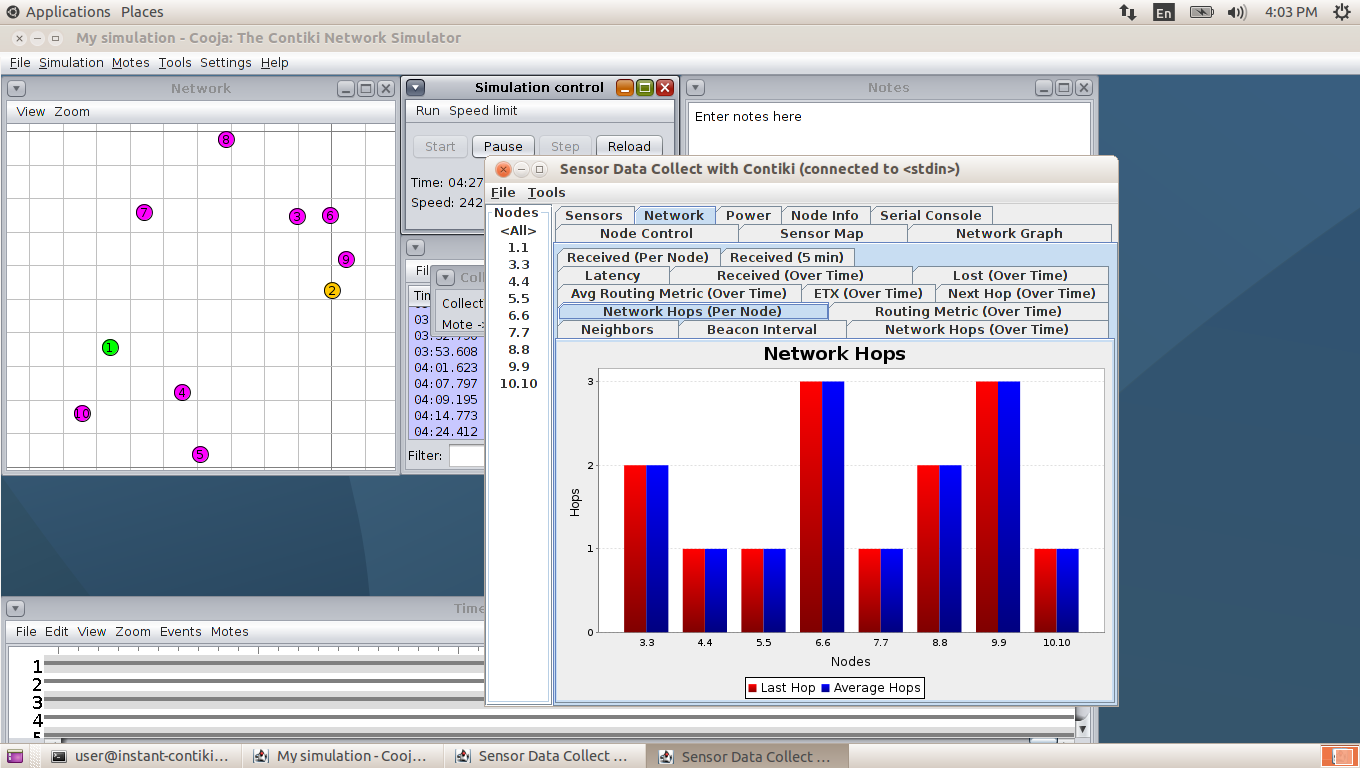Open the Received (Per Node) tab
Image resolution: width=1360 pixels, height=768 pixels.
pos(637,257)
